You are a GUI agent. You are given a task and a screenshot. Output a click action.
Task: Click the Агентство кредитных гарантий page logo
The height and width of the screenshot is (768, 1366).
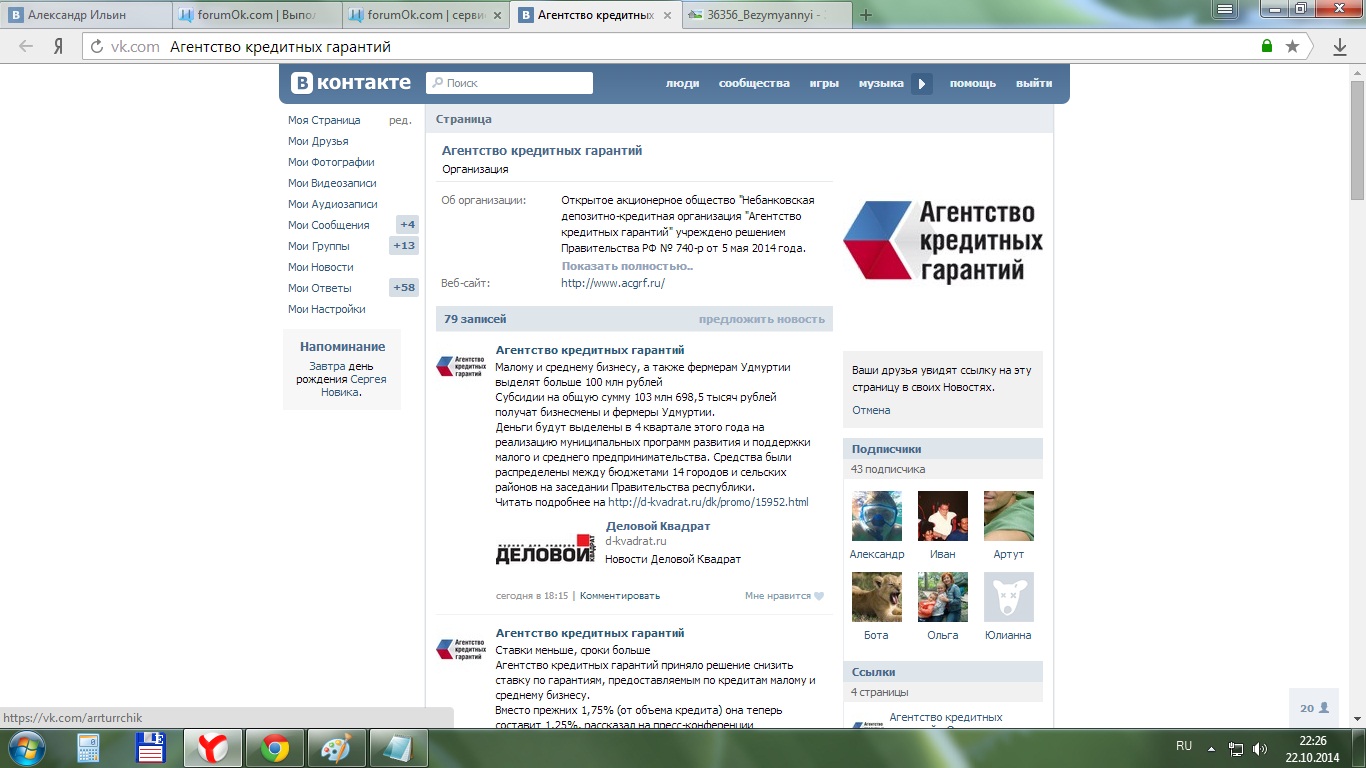943,241
